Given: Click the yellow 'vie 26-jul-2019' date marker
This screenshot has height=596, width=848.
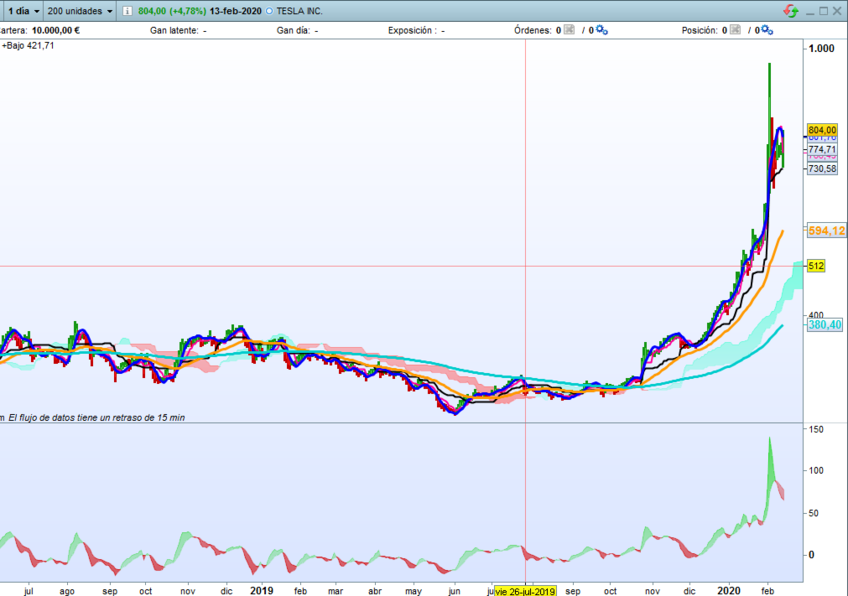Looking at the screenshot, I should pos(525,591).
